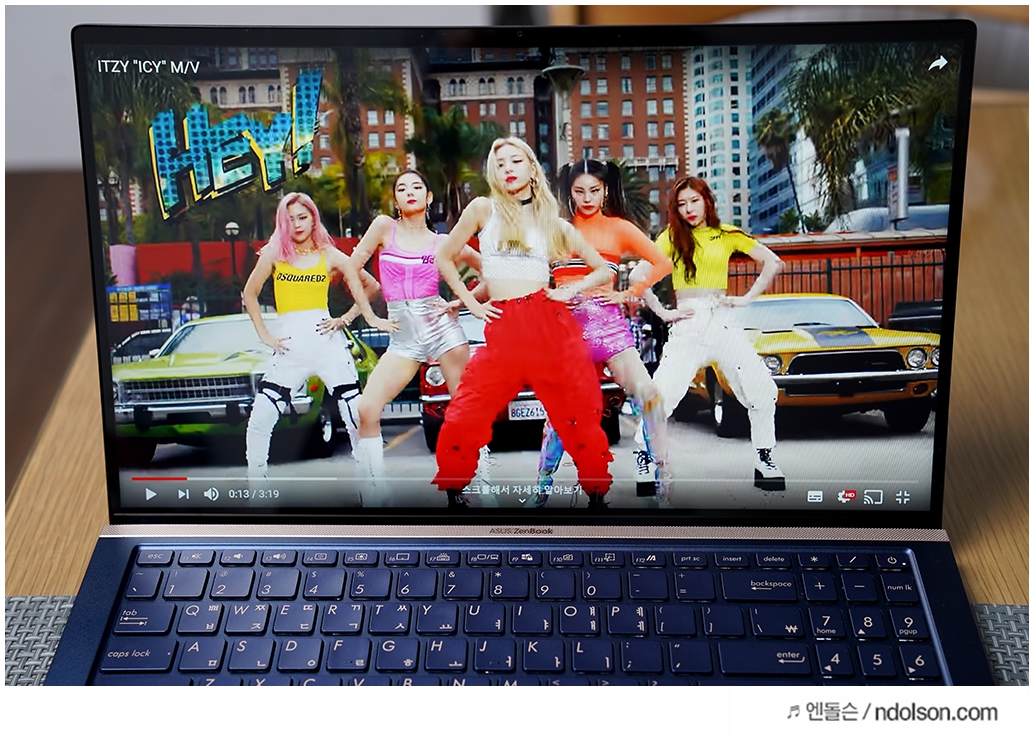
Task: Open the HD settings gear
Action: [x=845, y=496]
